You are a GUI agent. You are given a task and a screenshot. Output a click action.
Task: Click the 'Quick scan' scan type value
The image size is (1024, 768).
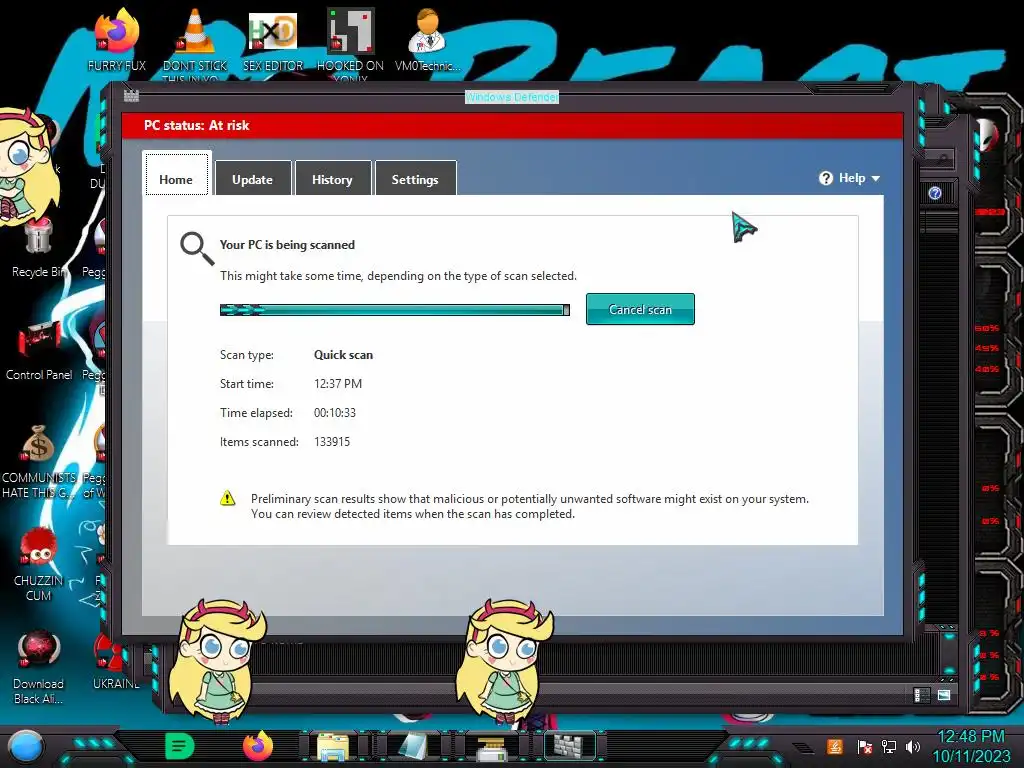344,355
